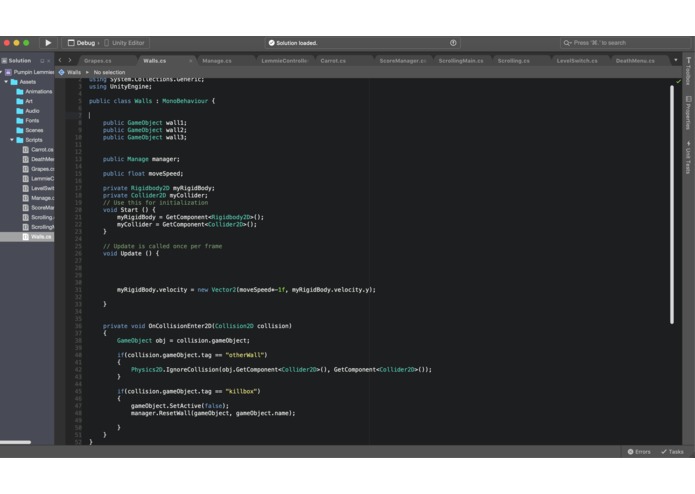This screenshot has width=695, height=494.
Task: Collapse the Pumpin Lemmies solution node
Action: click(x=1, y=72)
